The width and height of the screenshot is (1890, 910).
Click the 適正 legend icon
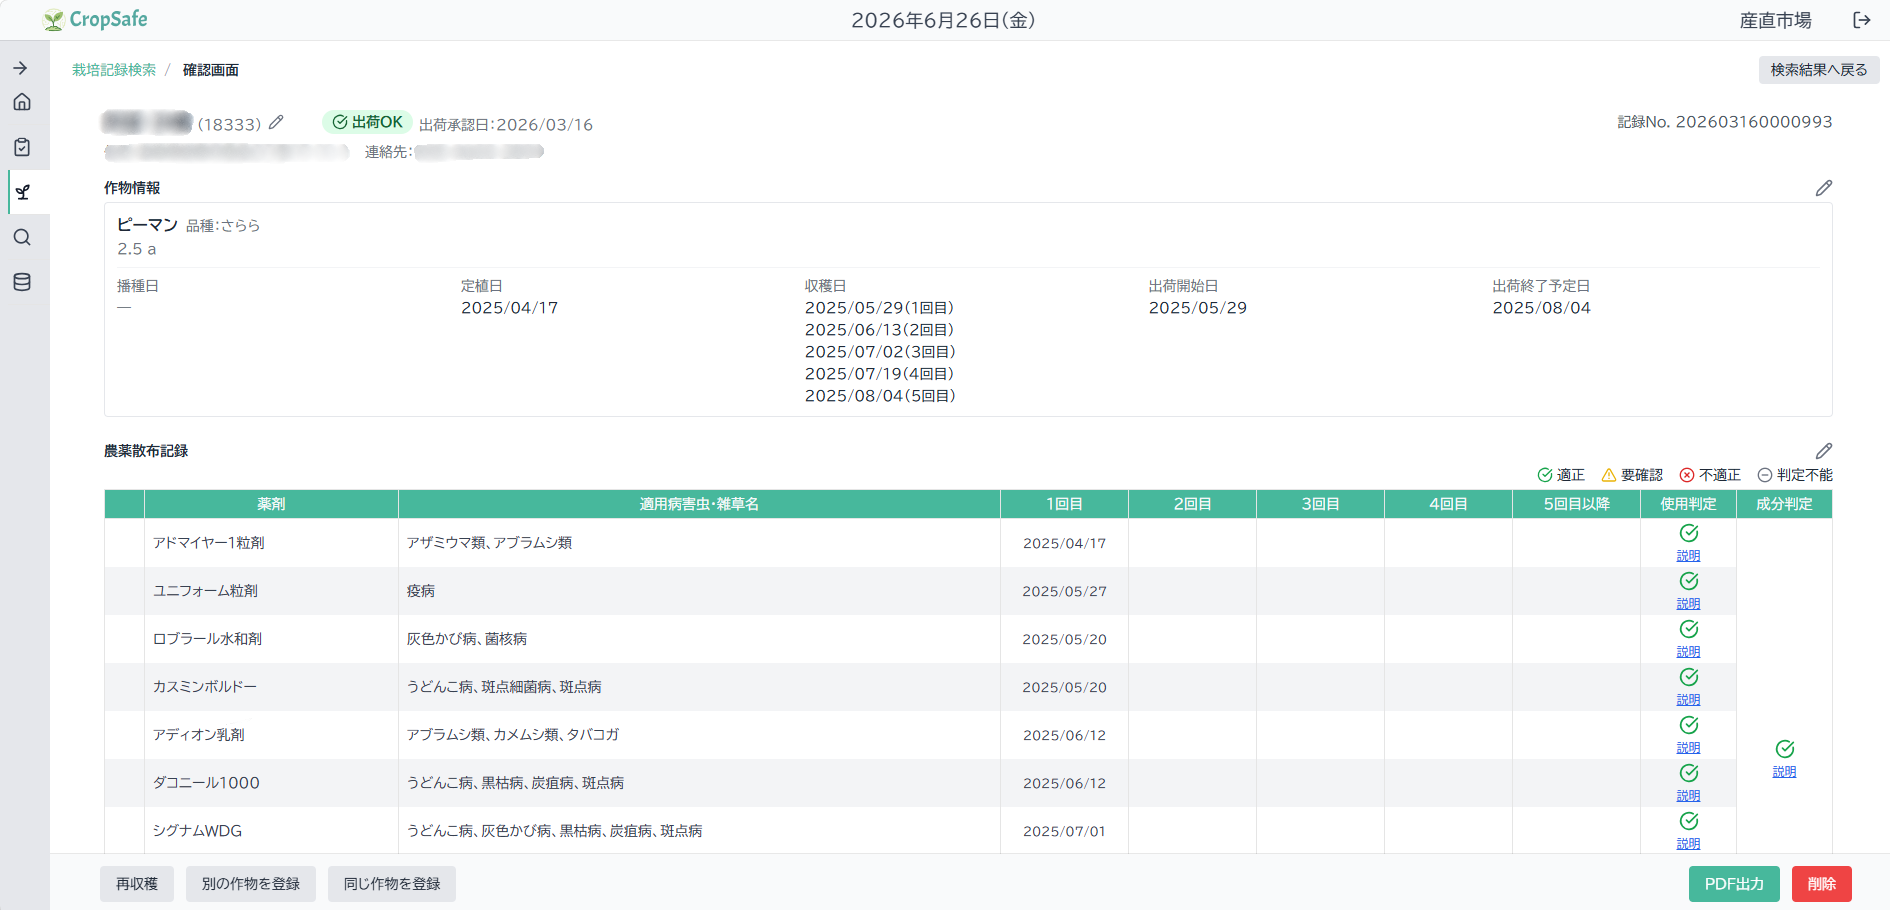point(1545,475)
